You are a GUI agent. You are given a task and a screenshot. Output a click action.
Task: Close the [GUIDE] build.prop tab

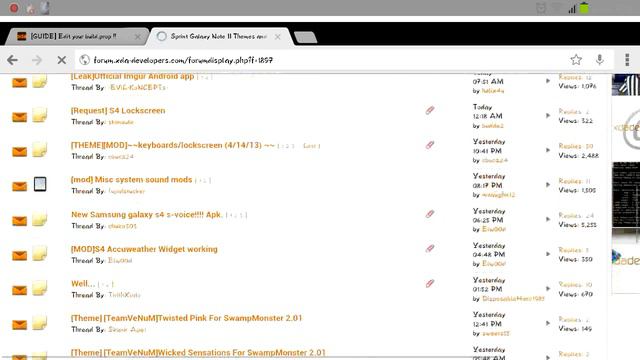(x=138, y=37)
